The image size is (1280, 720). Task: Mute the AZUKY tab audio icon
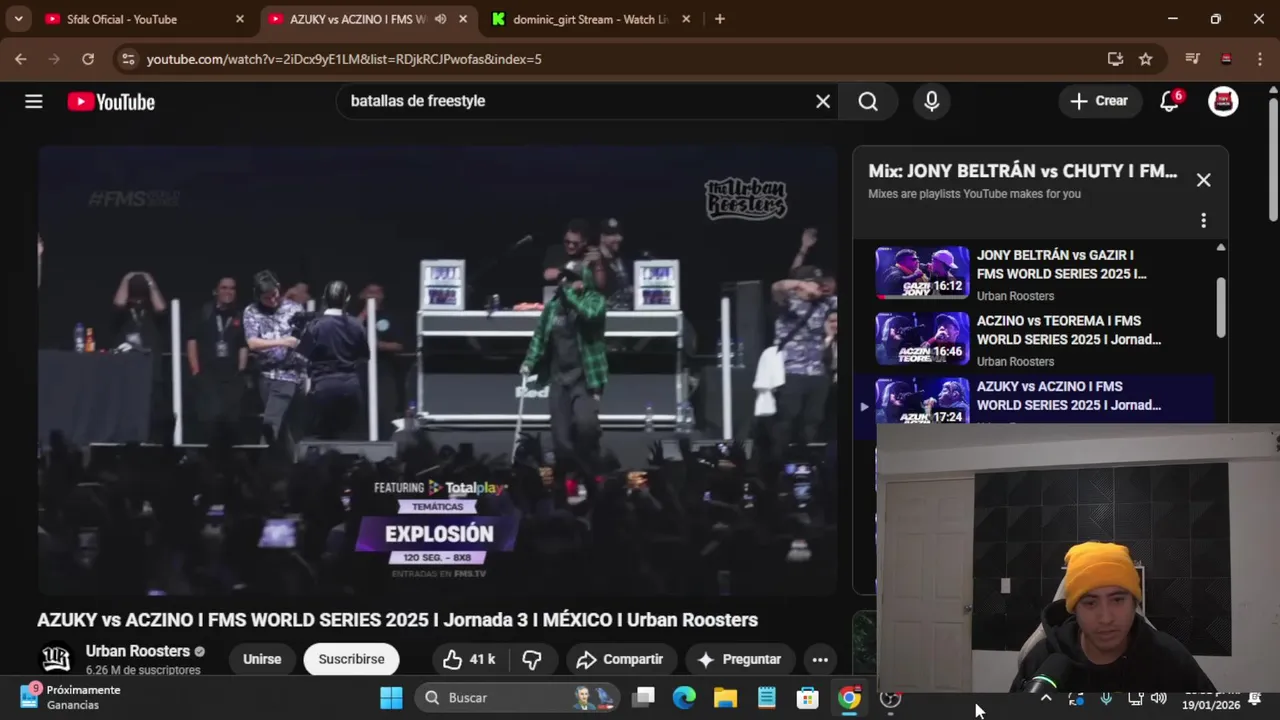[440, 19]
